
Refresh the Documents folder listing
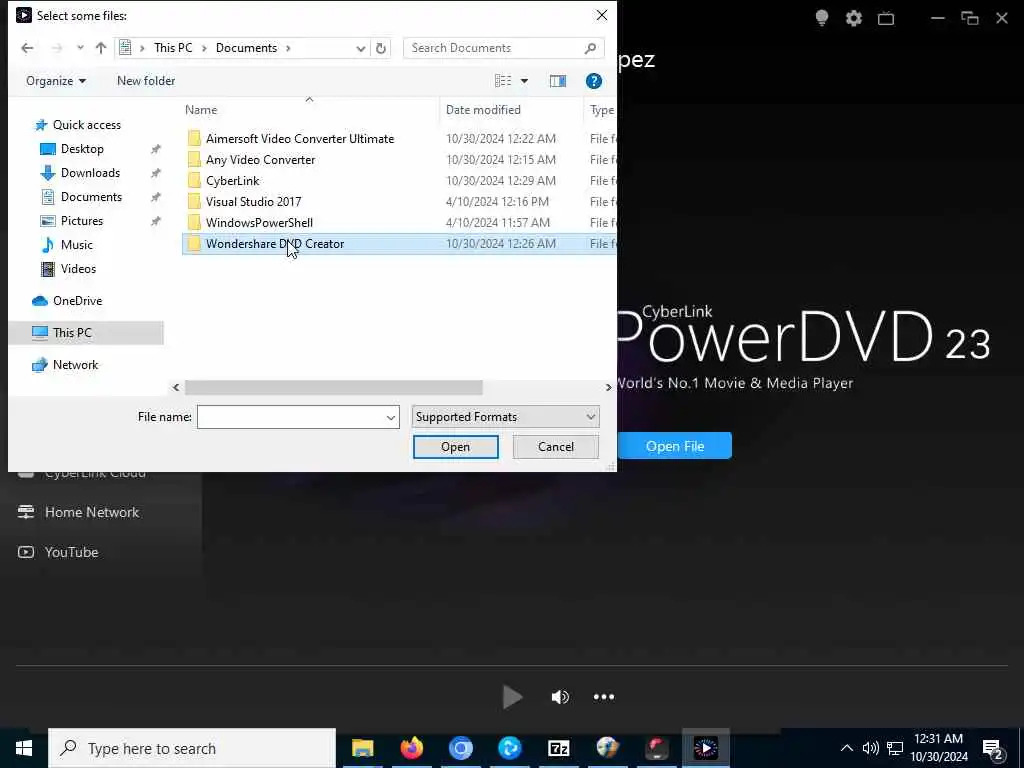381,48
